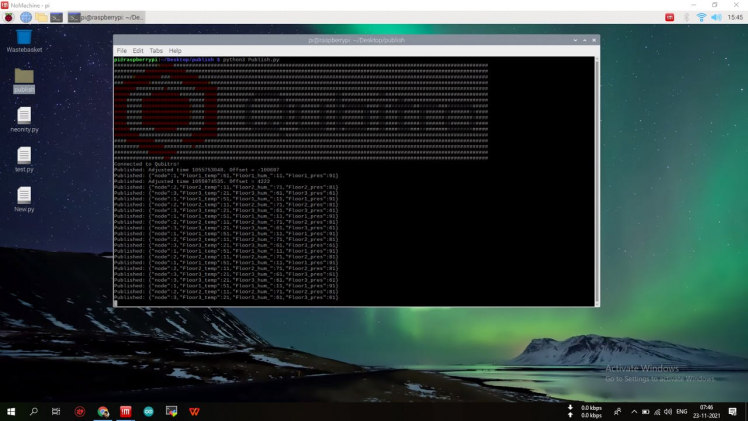This screenshot has height=421, width=748.
Task: Click the network speed kbps indicator
Action: coord(585,411)
